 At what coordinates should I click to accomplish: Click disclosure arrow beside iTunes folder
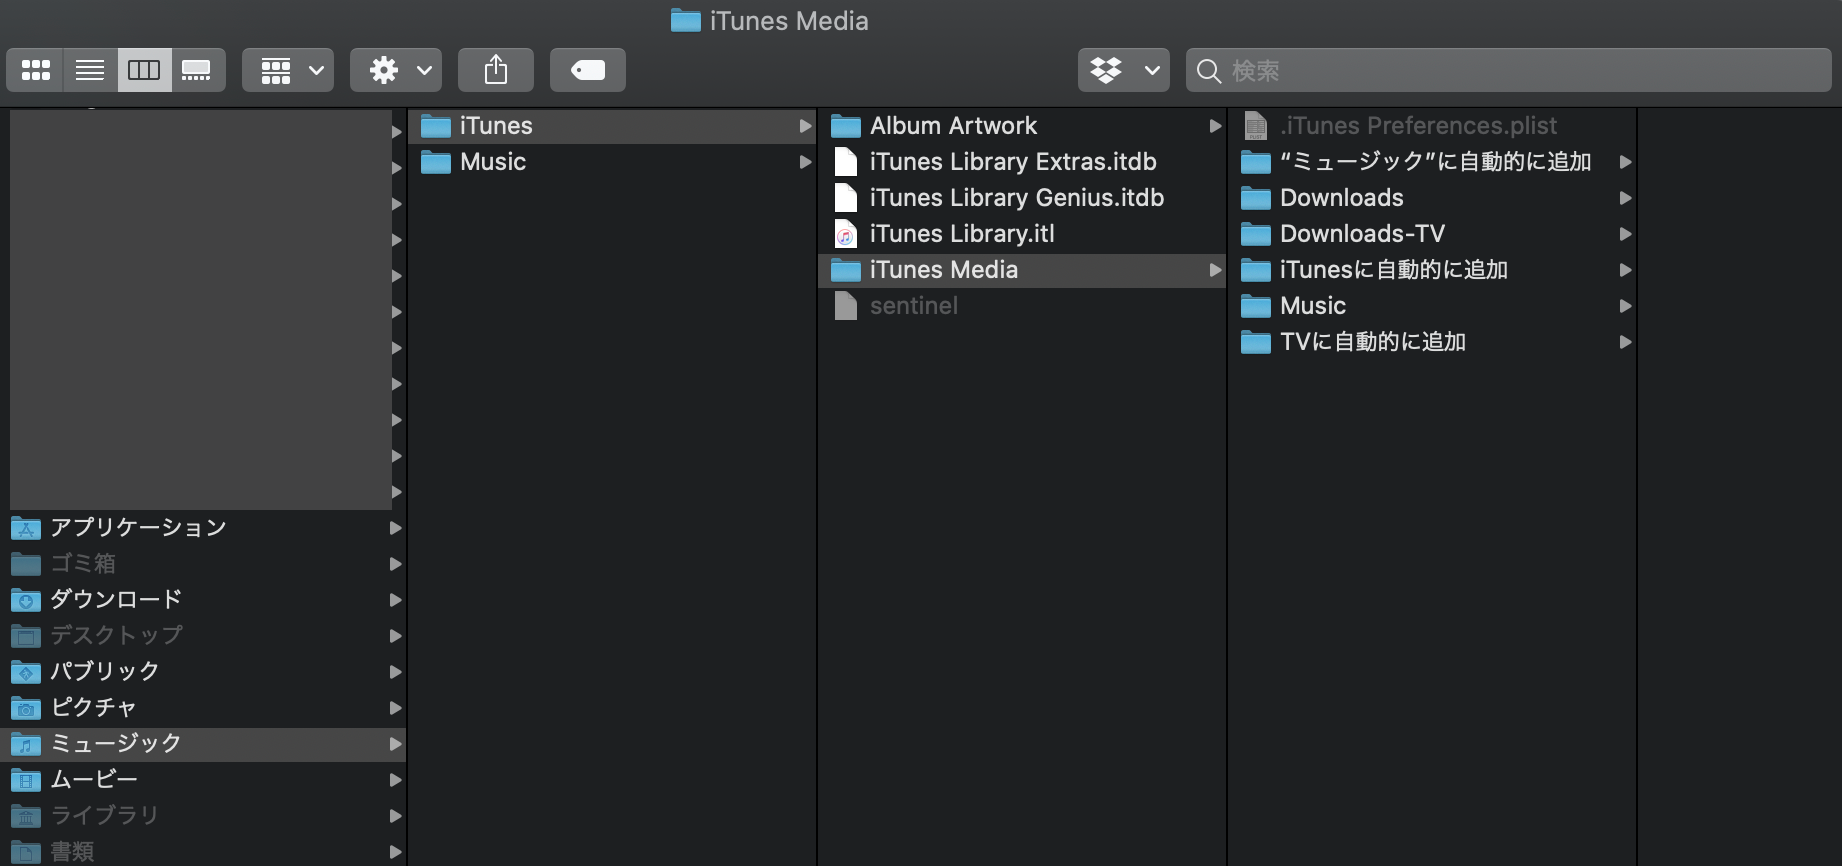805,126
